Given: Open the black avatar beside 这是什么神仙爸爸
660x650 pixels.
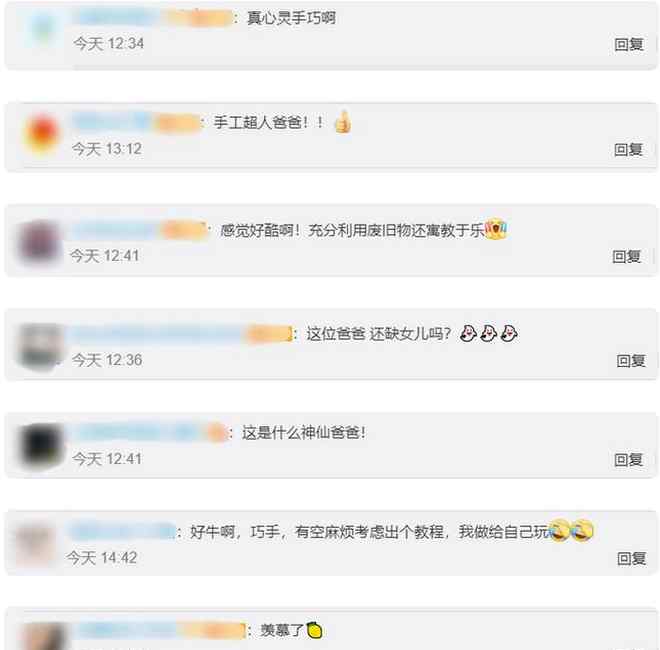Looking at the screenshot, I should [40, 446].
